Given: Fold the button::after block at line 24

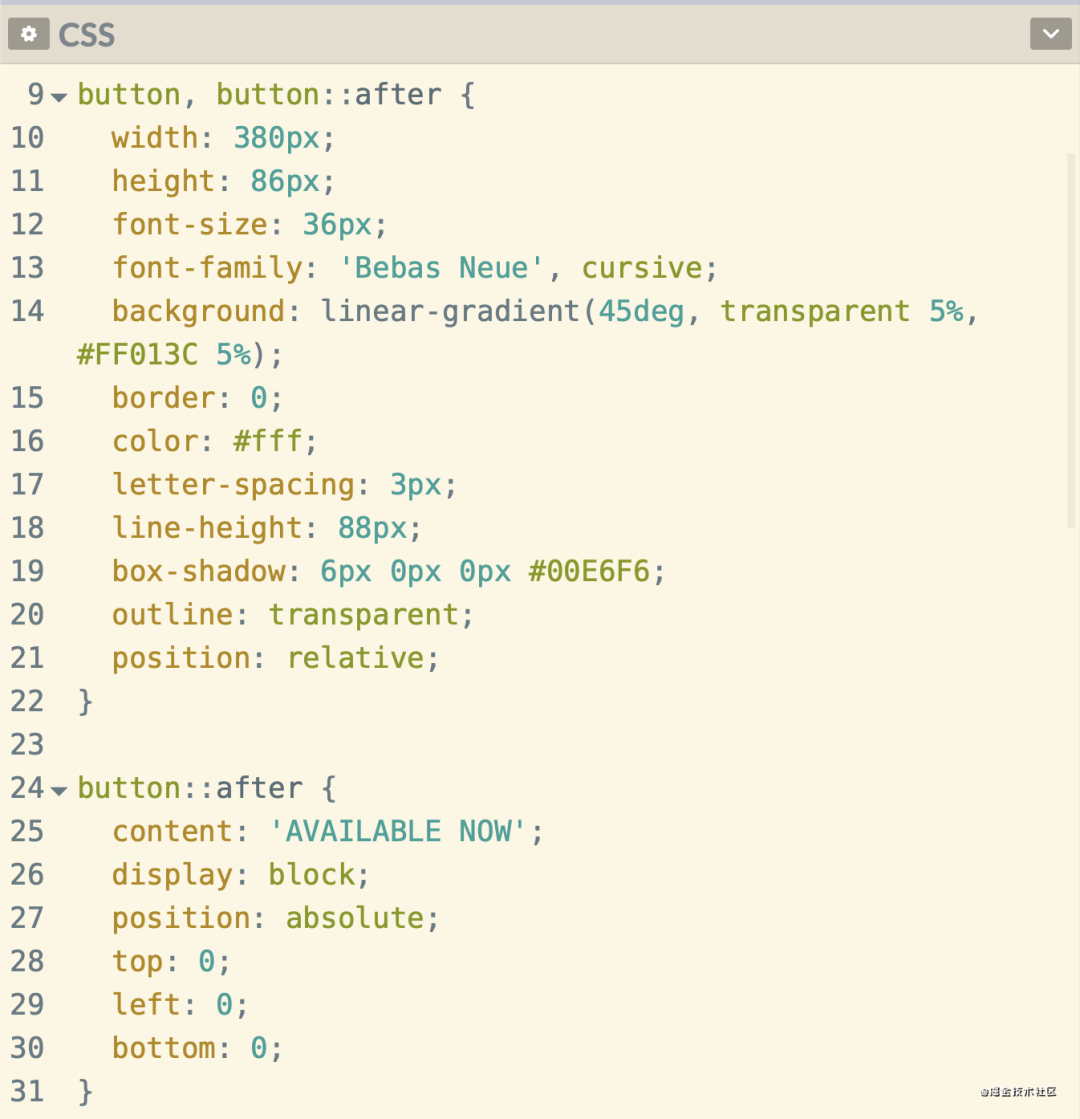Looking at the screenshot, I should 59,791.
